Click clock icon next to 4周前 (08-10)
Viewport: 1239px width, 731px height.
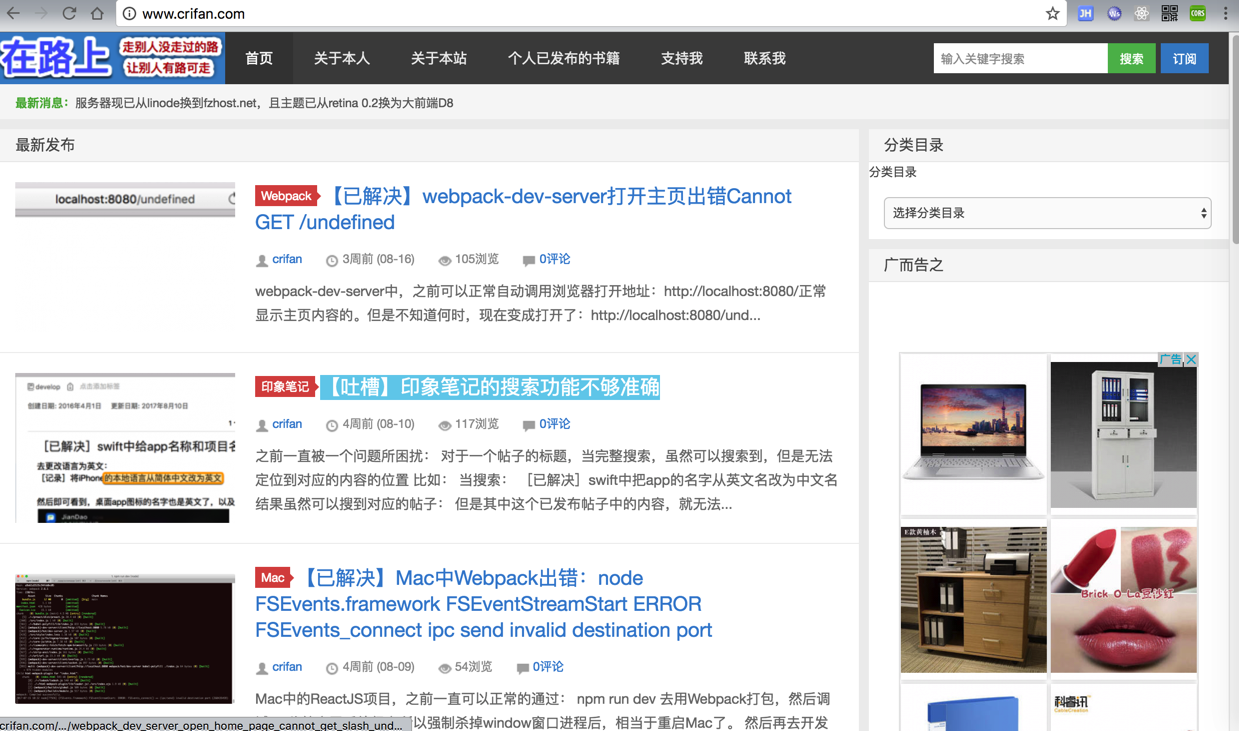click(x=332, y=425)
